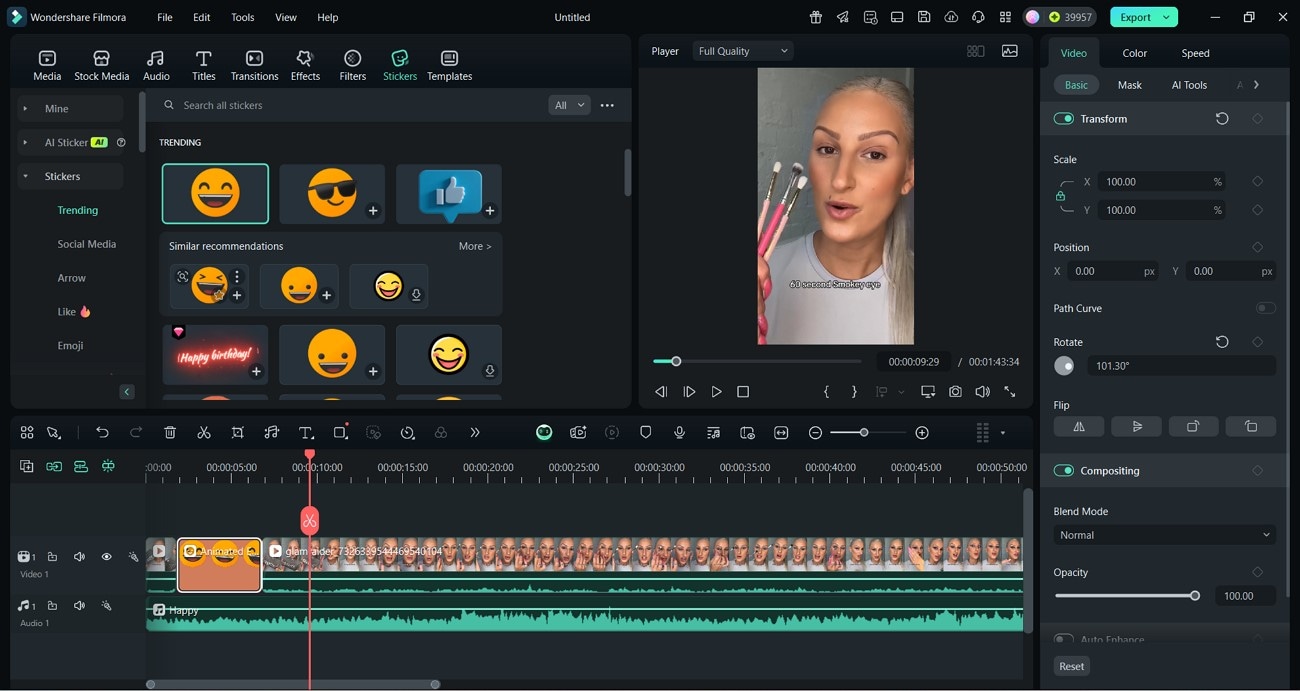This screenshot has height=691, width=1300.
Task: Open the Tools menu
Action: coord(243,17)
